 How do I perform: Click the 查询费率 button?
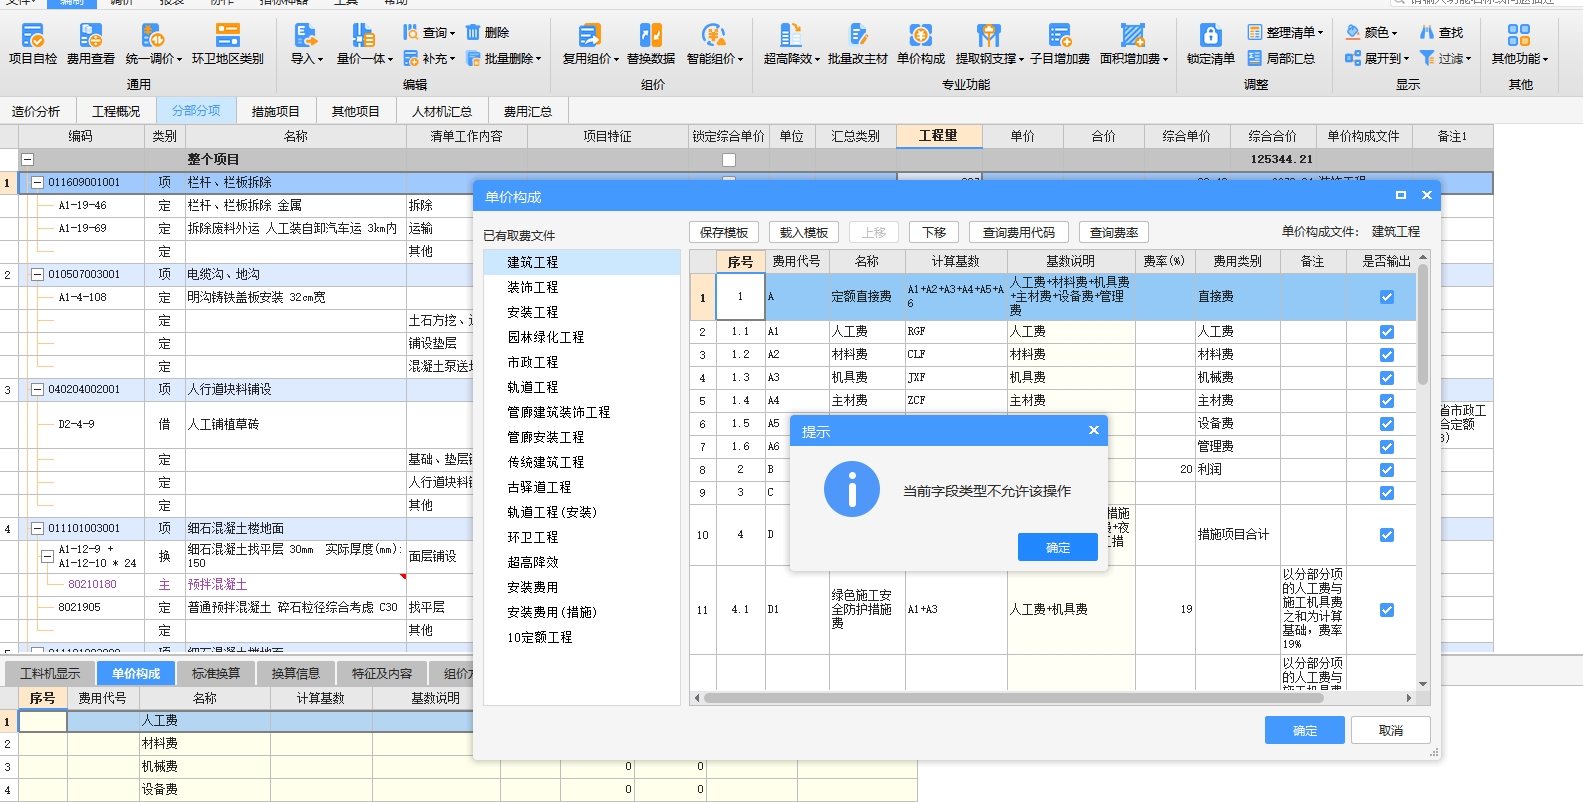click(x=1114, y=232)
